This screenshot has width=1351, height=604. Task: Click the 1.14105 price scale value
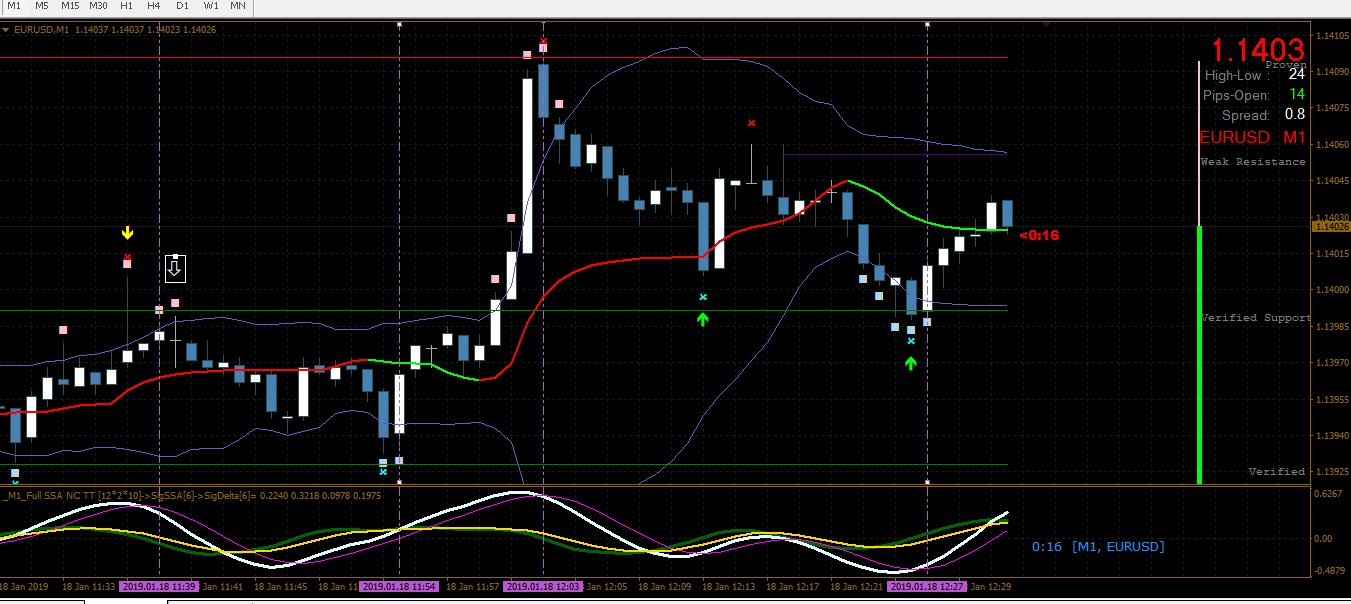click(x=1333, y=37)
